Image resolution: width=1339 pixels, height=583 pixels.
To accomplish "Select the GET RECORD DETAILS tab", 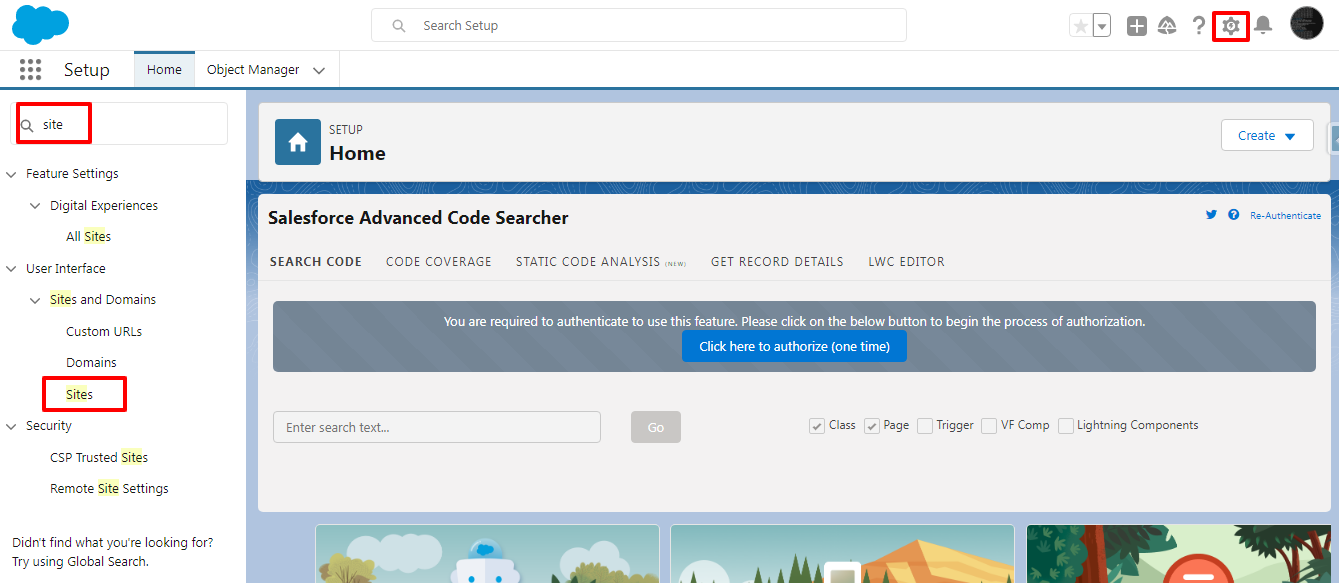I will click(x=777, y=262).
